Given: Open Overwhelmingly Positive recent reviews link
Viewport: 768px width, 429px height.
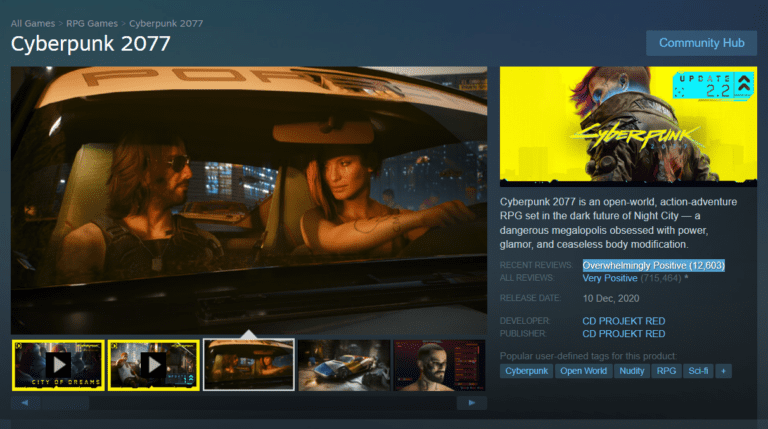Looking at the screenshot, I should click(653, 265).
